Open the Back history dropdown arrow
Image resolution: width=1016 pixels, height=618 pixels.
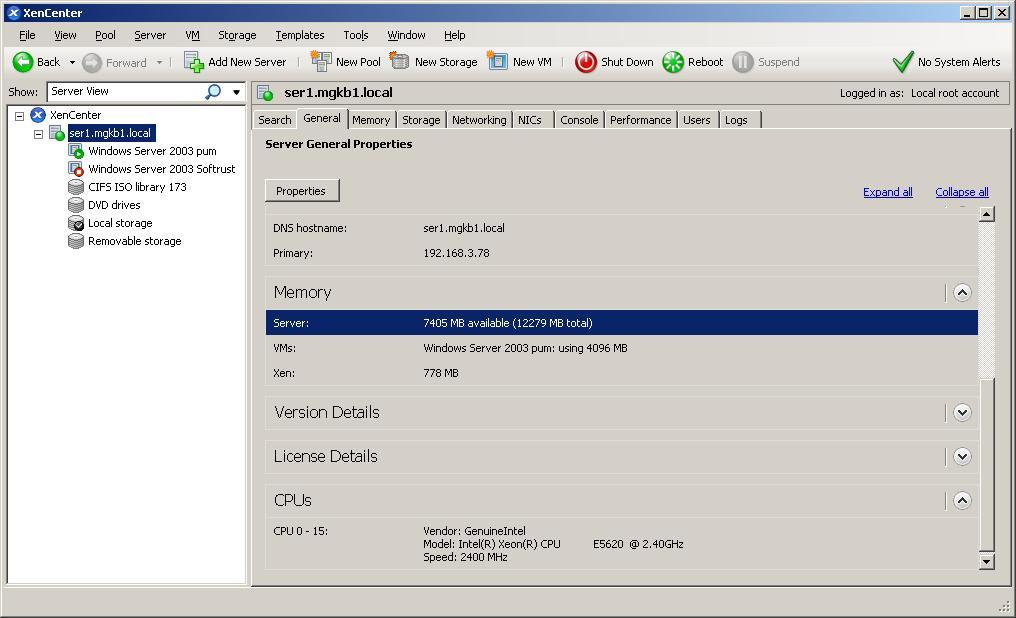(x=72, y=63)
